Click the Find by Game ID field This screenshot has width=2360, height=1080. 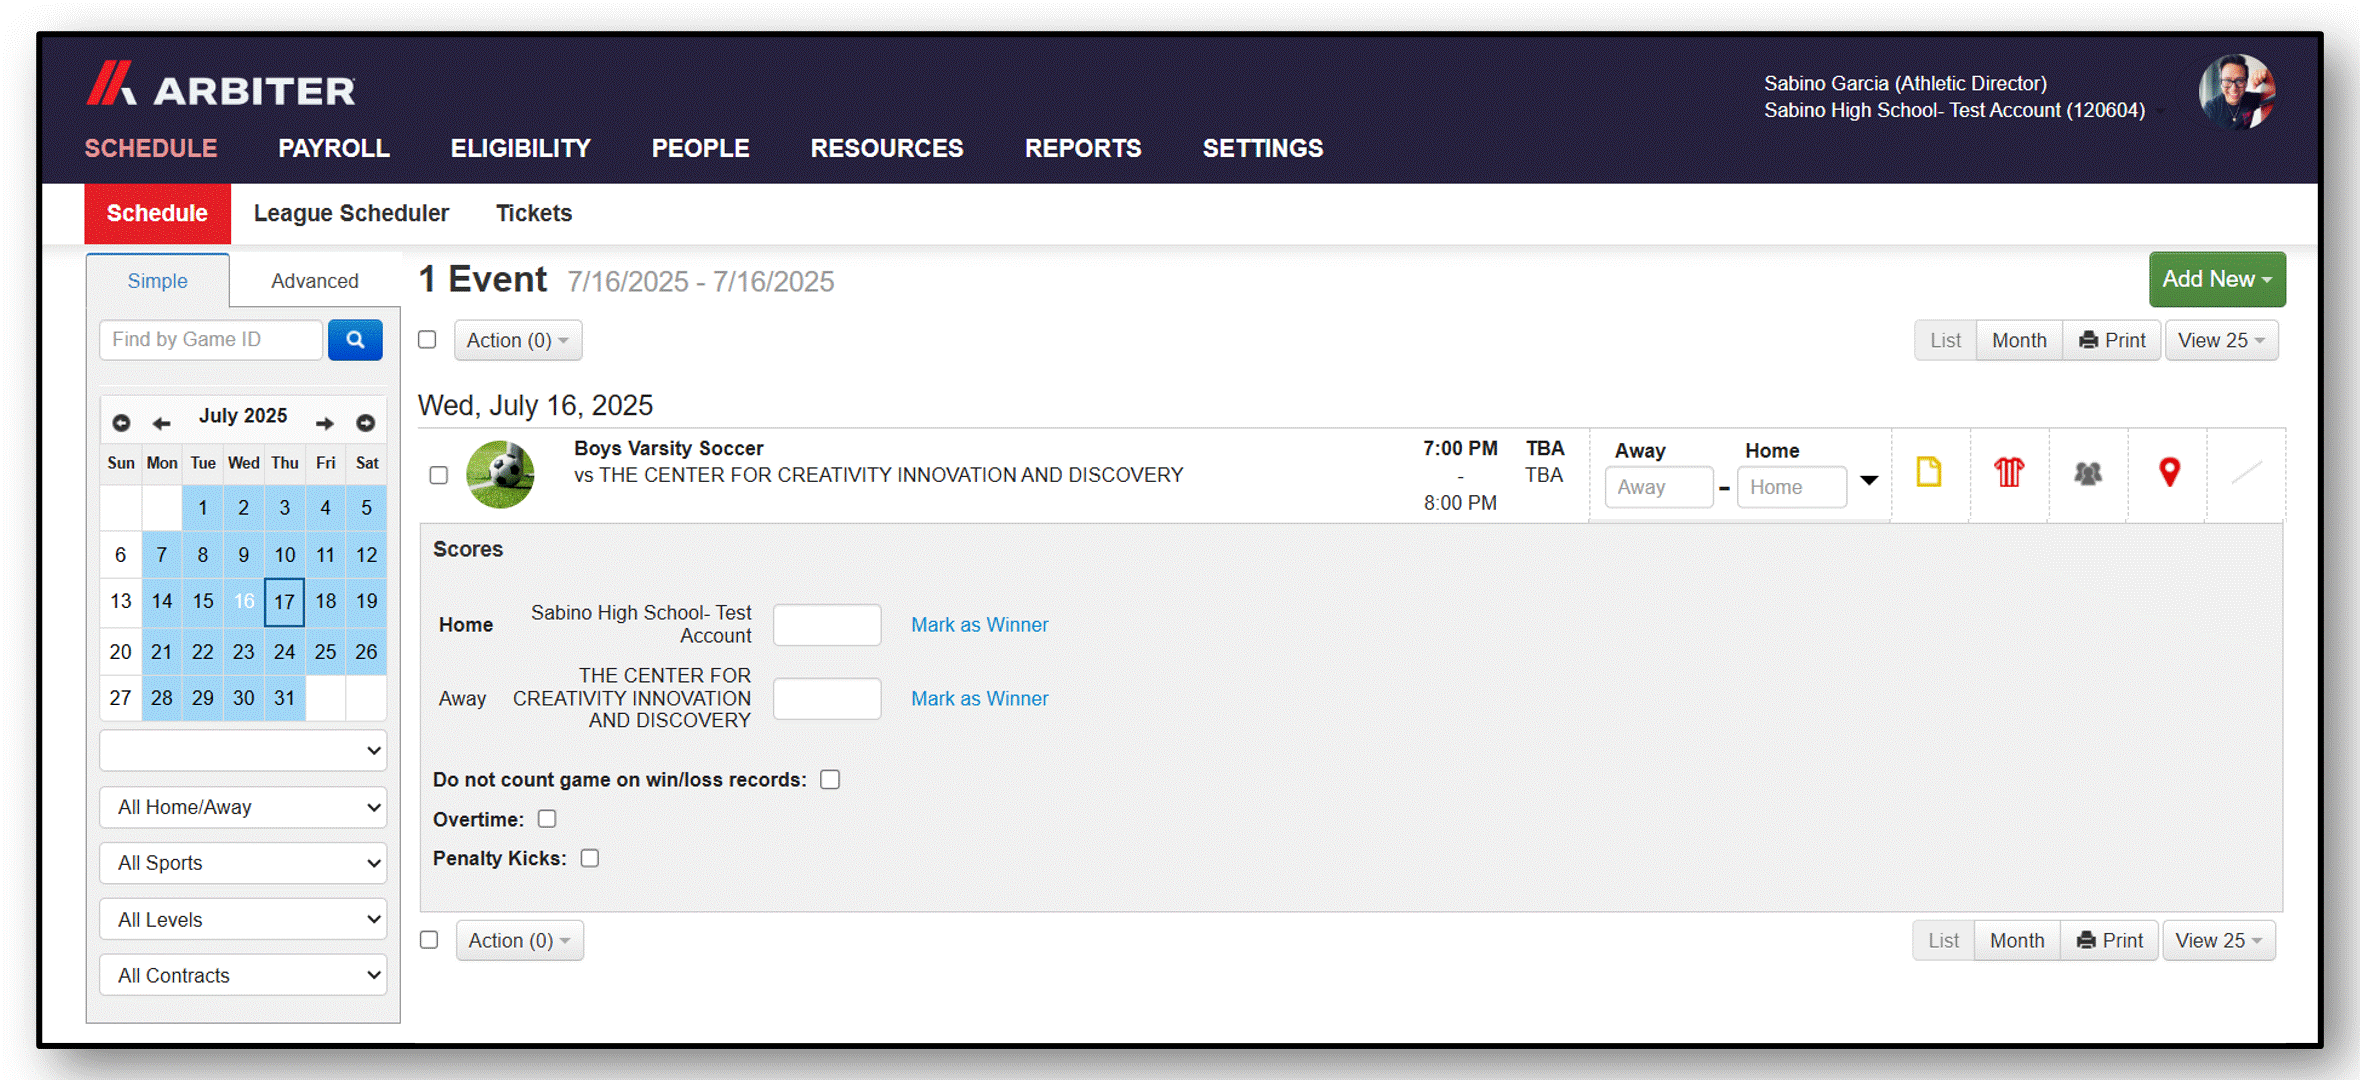pyautogui.click(x=211, y=340)
